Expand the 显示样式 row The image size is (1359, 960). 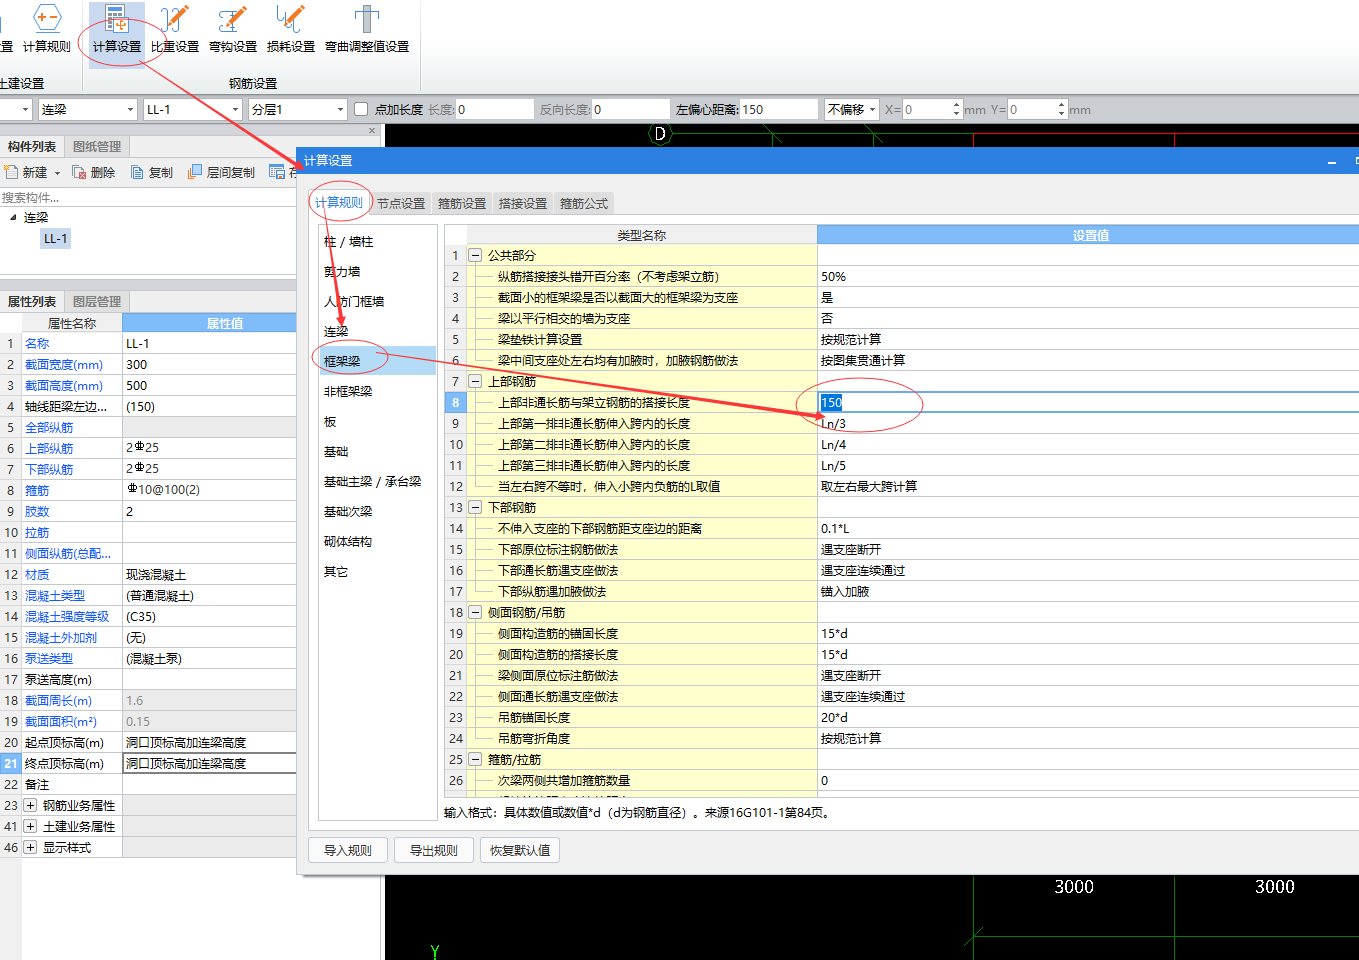pyautogui.click(x=30, y=847)
